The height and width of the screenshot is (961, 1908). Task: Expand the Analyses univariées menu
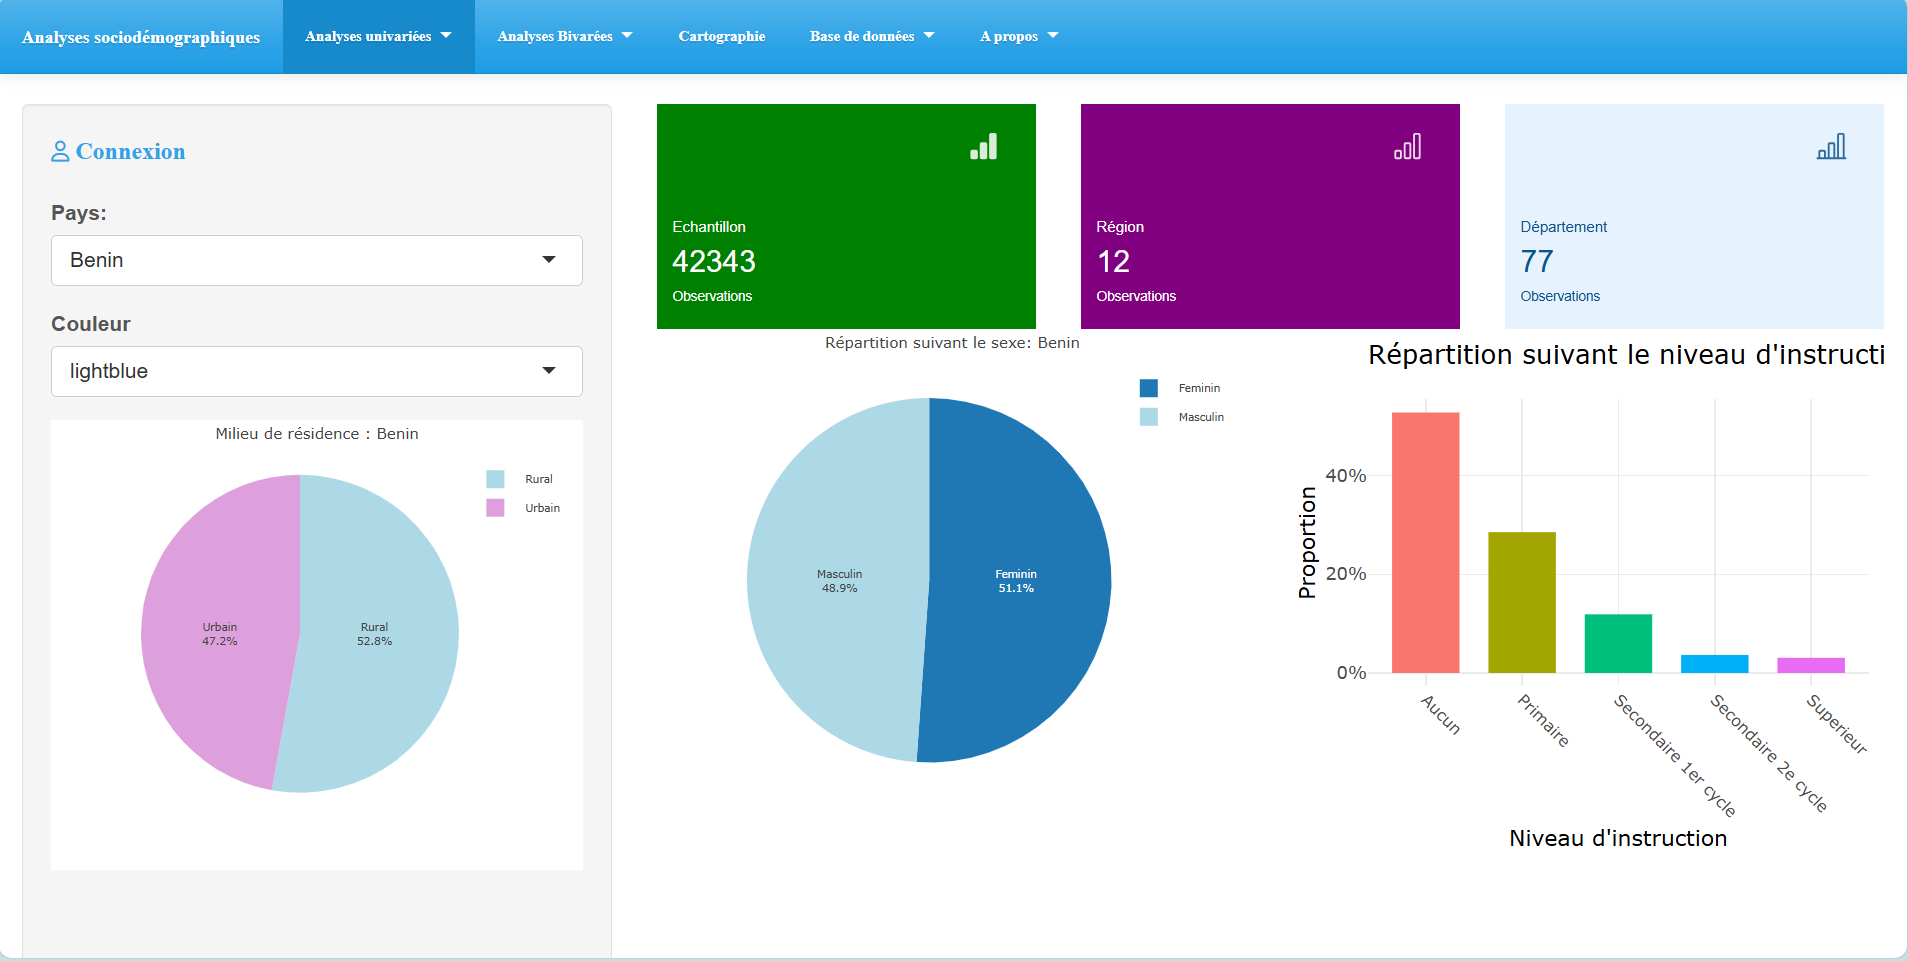pos(378,36)
